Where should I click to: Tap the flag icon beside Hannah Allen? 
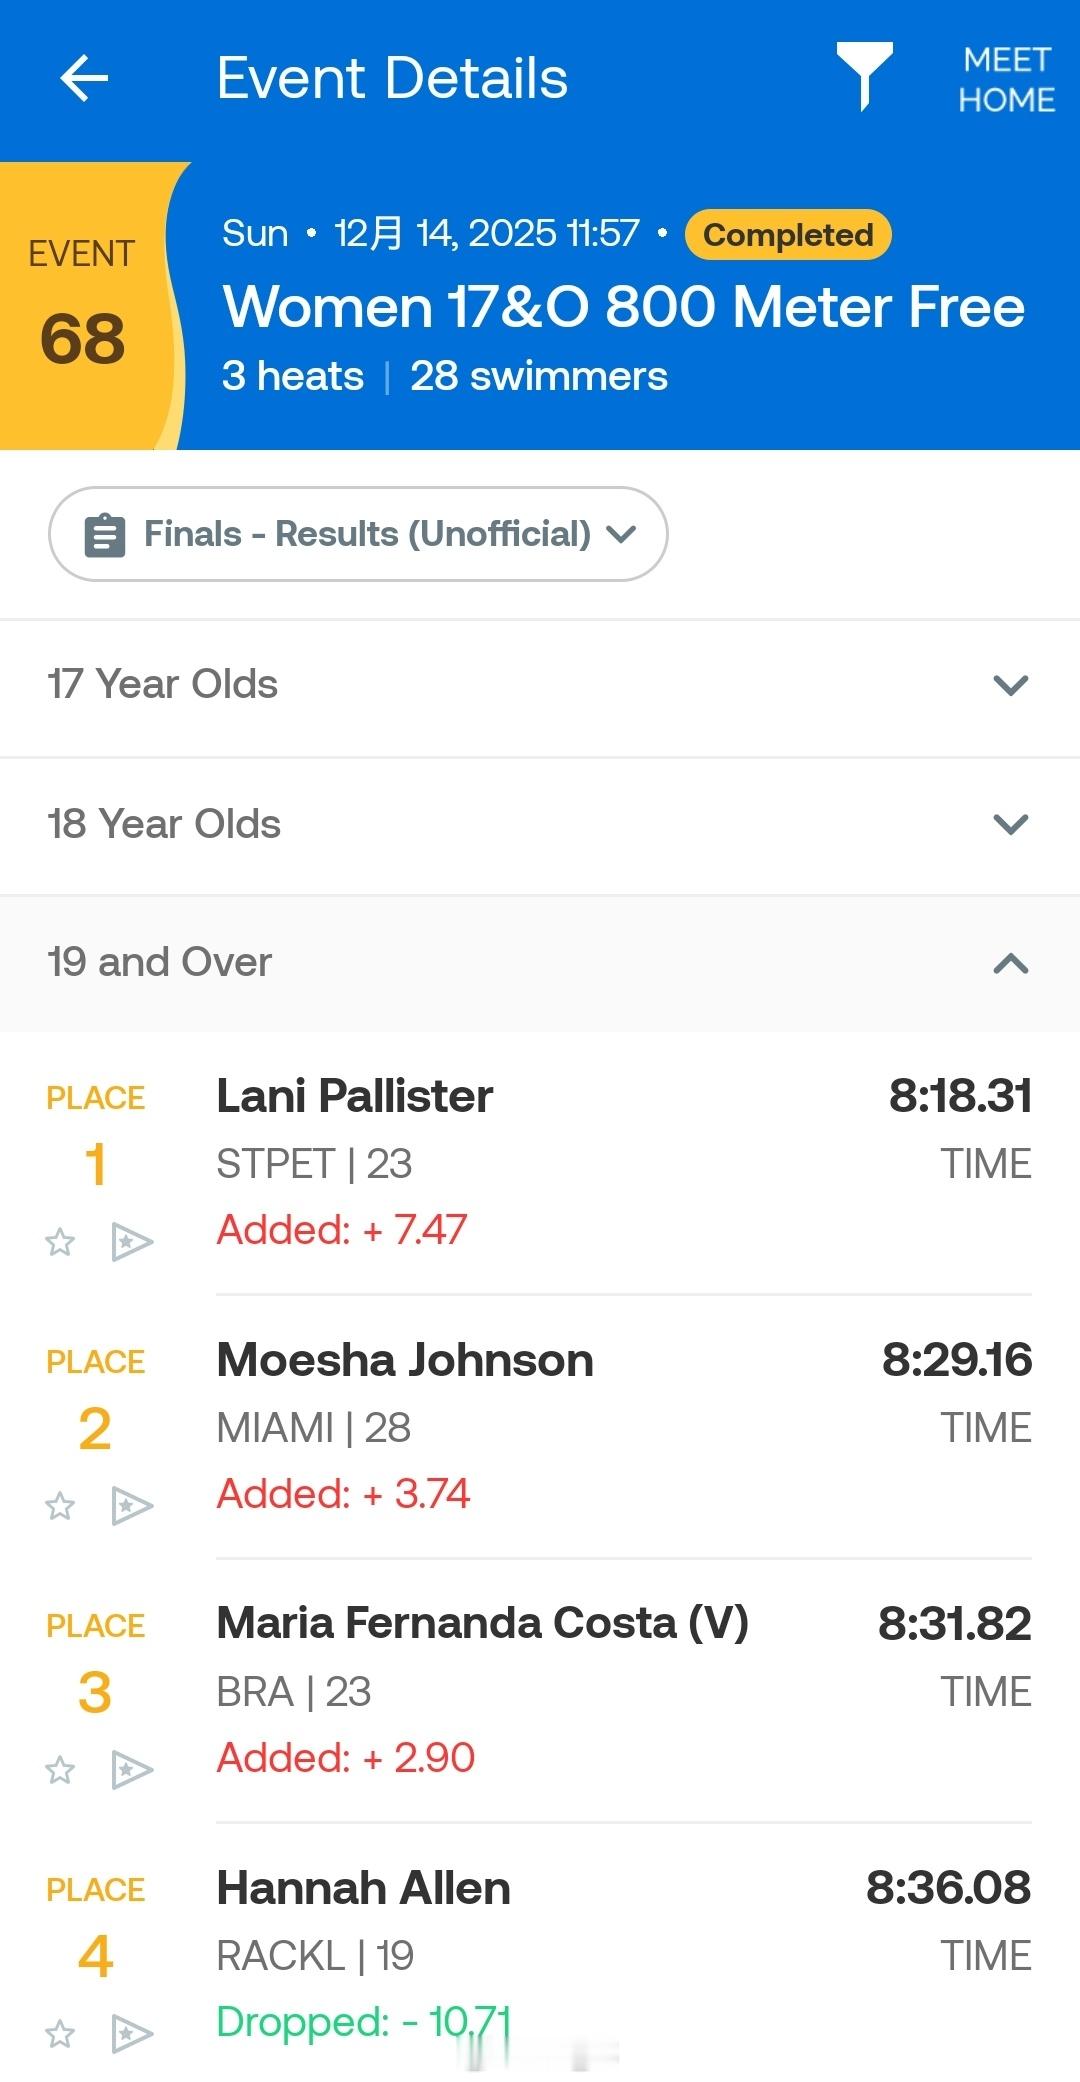click(x=131, y=2034)
